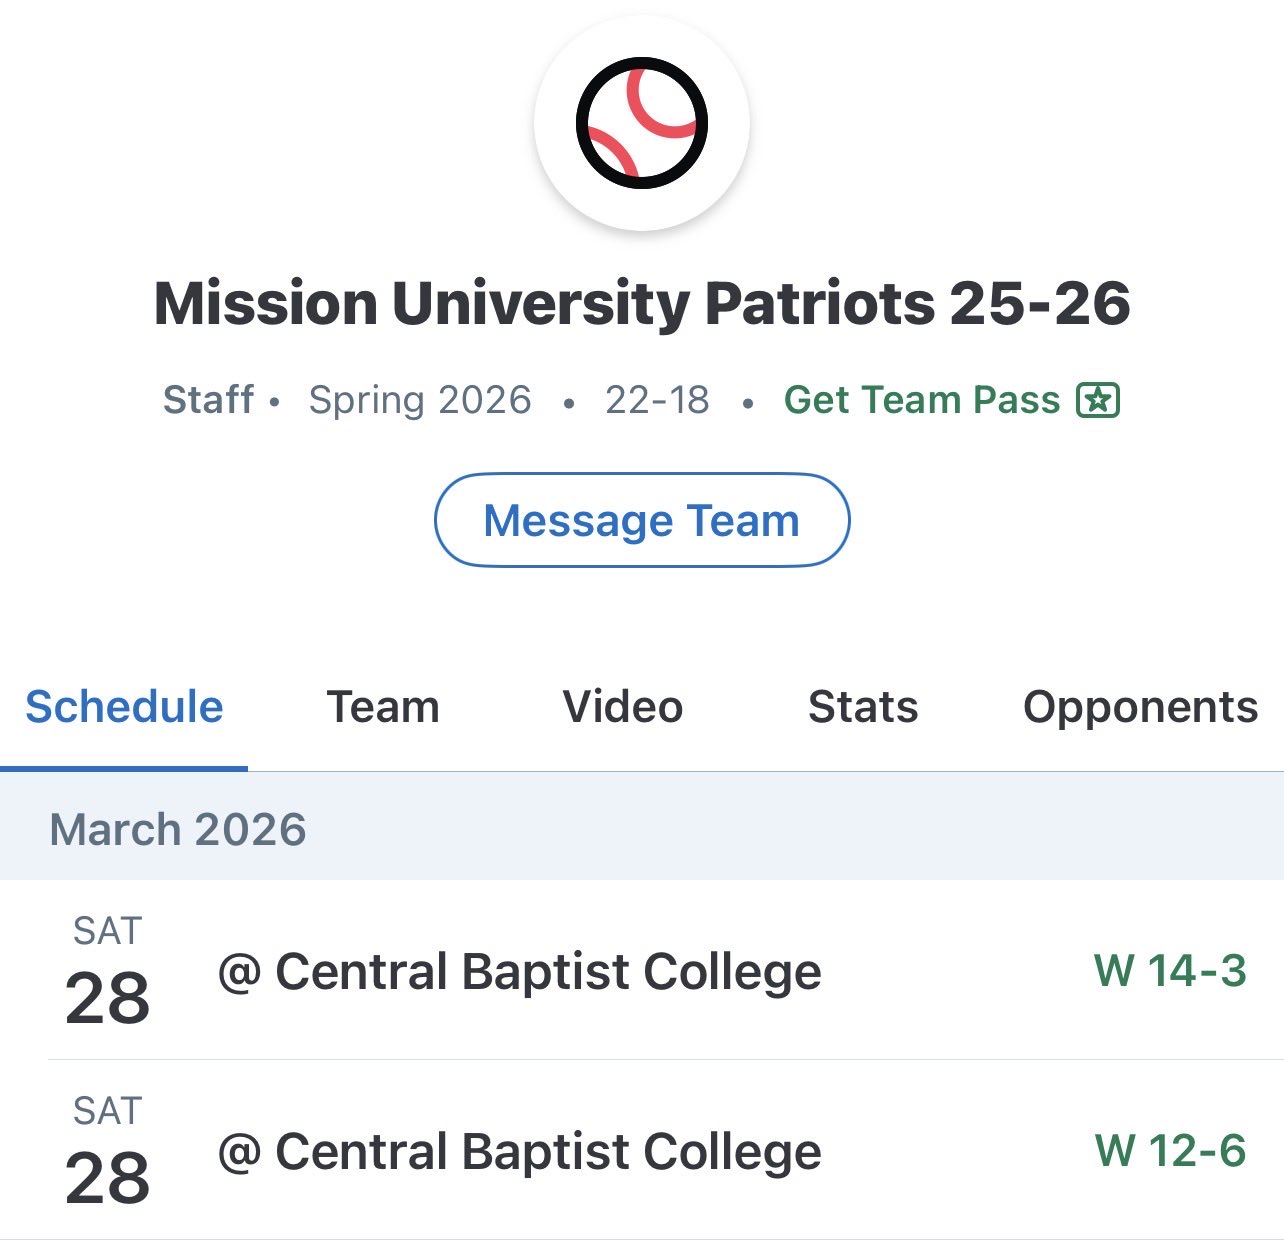Viewport: 1284px width, 1240px height.
Task: Open the Video tab
Action: [623, 707]
